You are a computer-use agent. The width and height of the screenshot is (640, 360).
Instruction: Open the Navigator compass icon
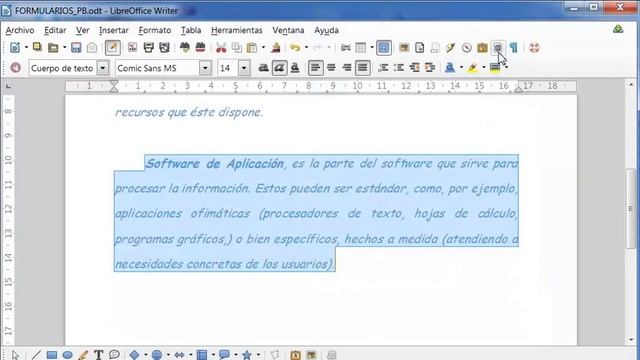coord(467,47)
